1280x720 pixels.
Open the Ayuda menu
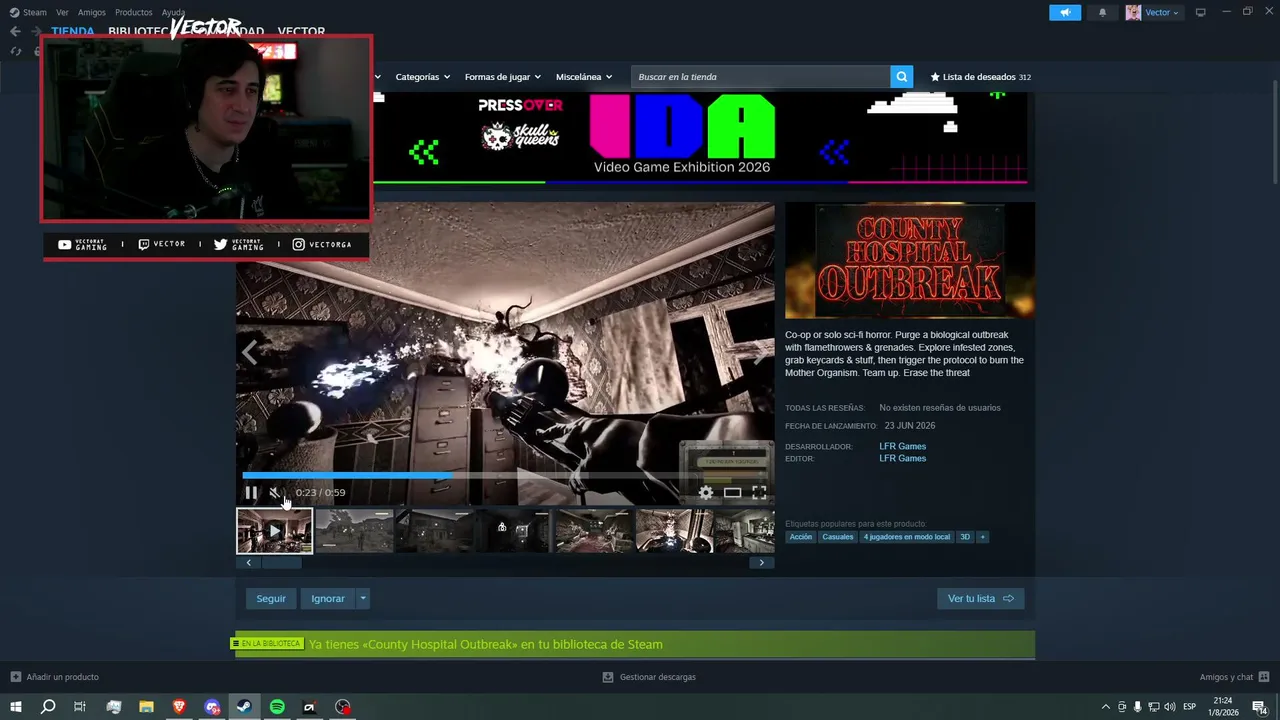[x=173, y=12]
